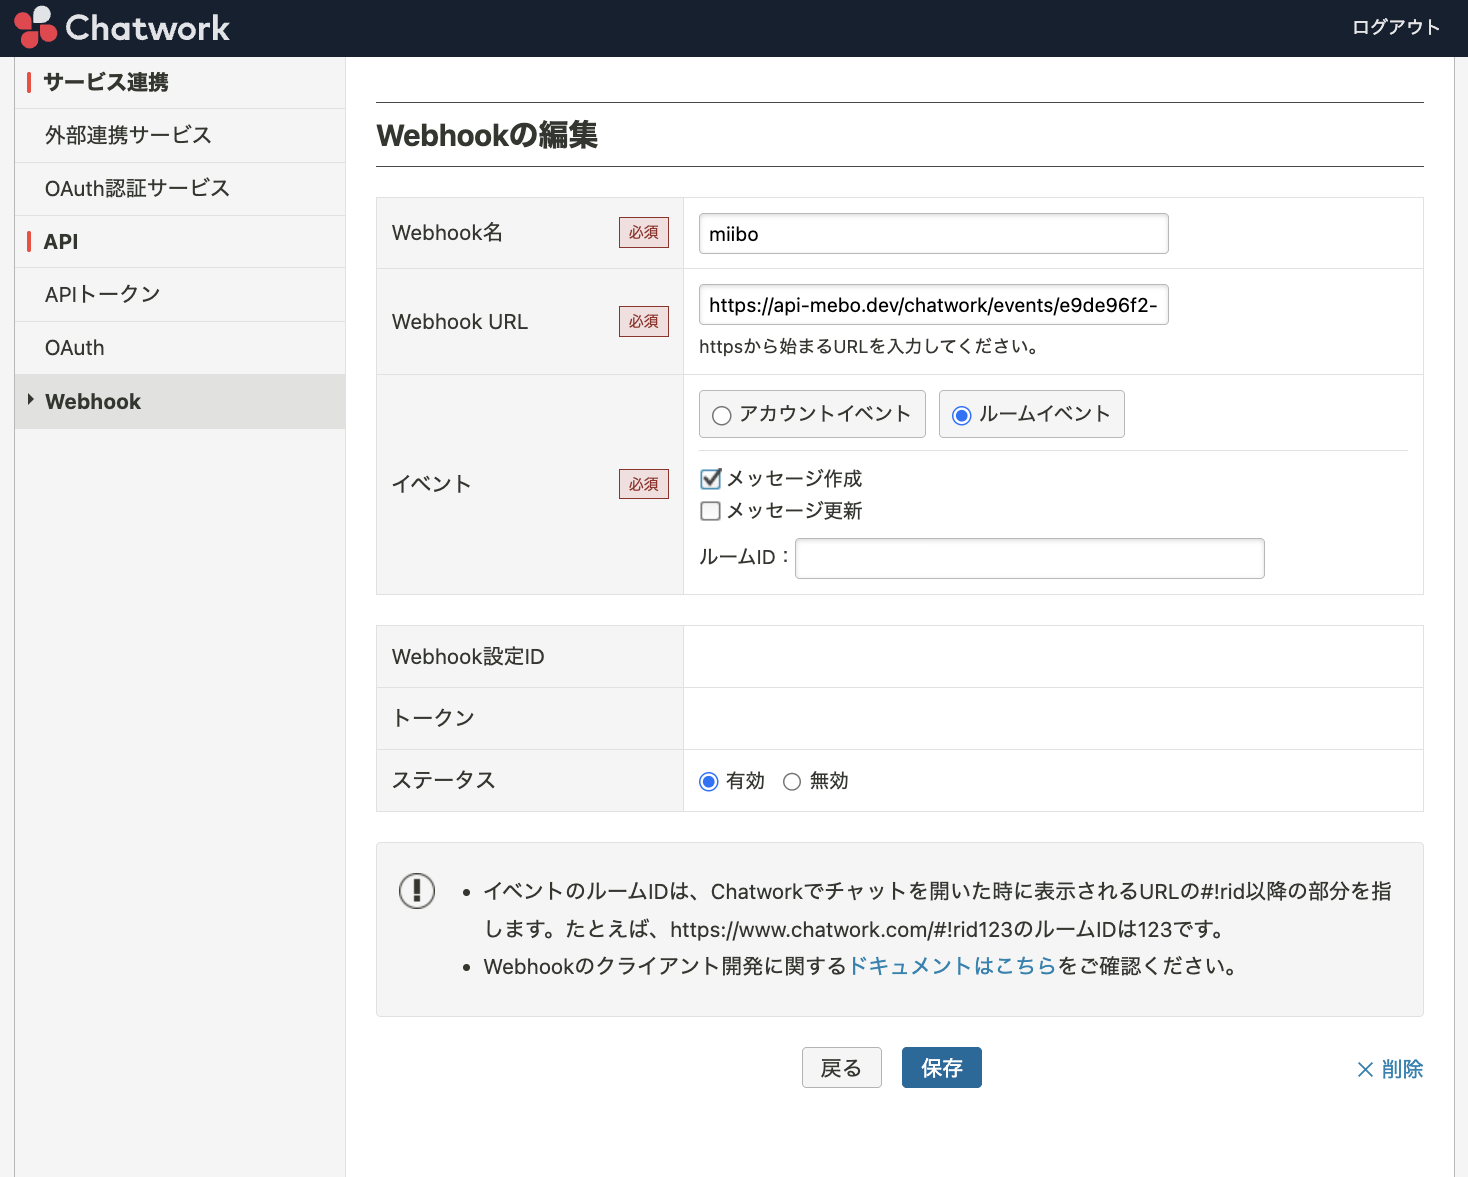
Task: Click the Webhookの編集 page title
Action: pyautogui.click(x=487, y=135)
